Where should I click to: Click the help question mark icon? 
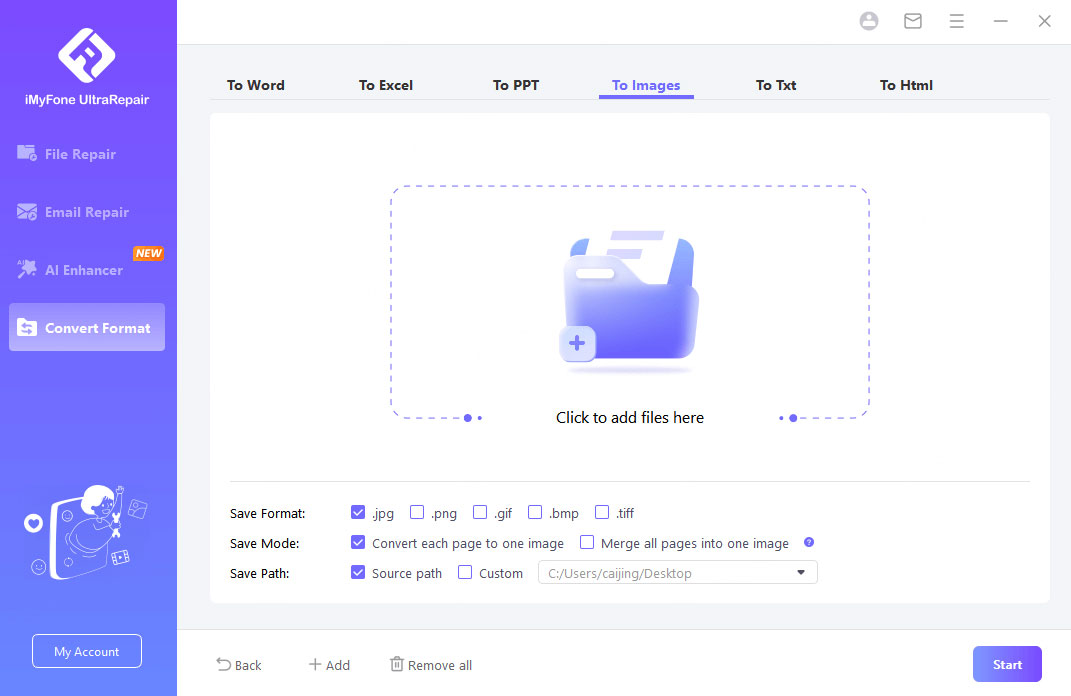click(x=809, y=543)
